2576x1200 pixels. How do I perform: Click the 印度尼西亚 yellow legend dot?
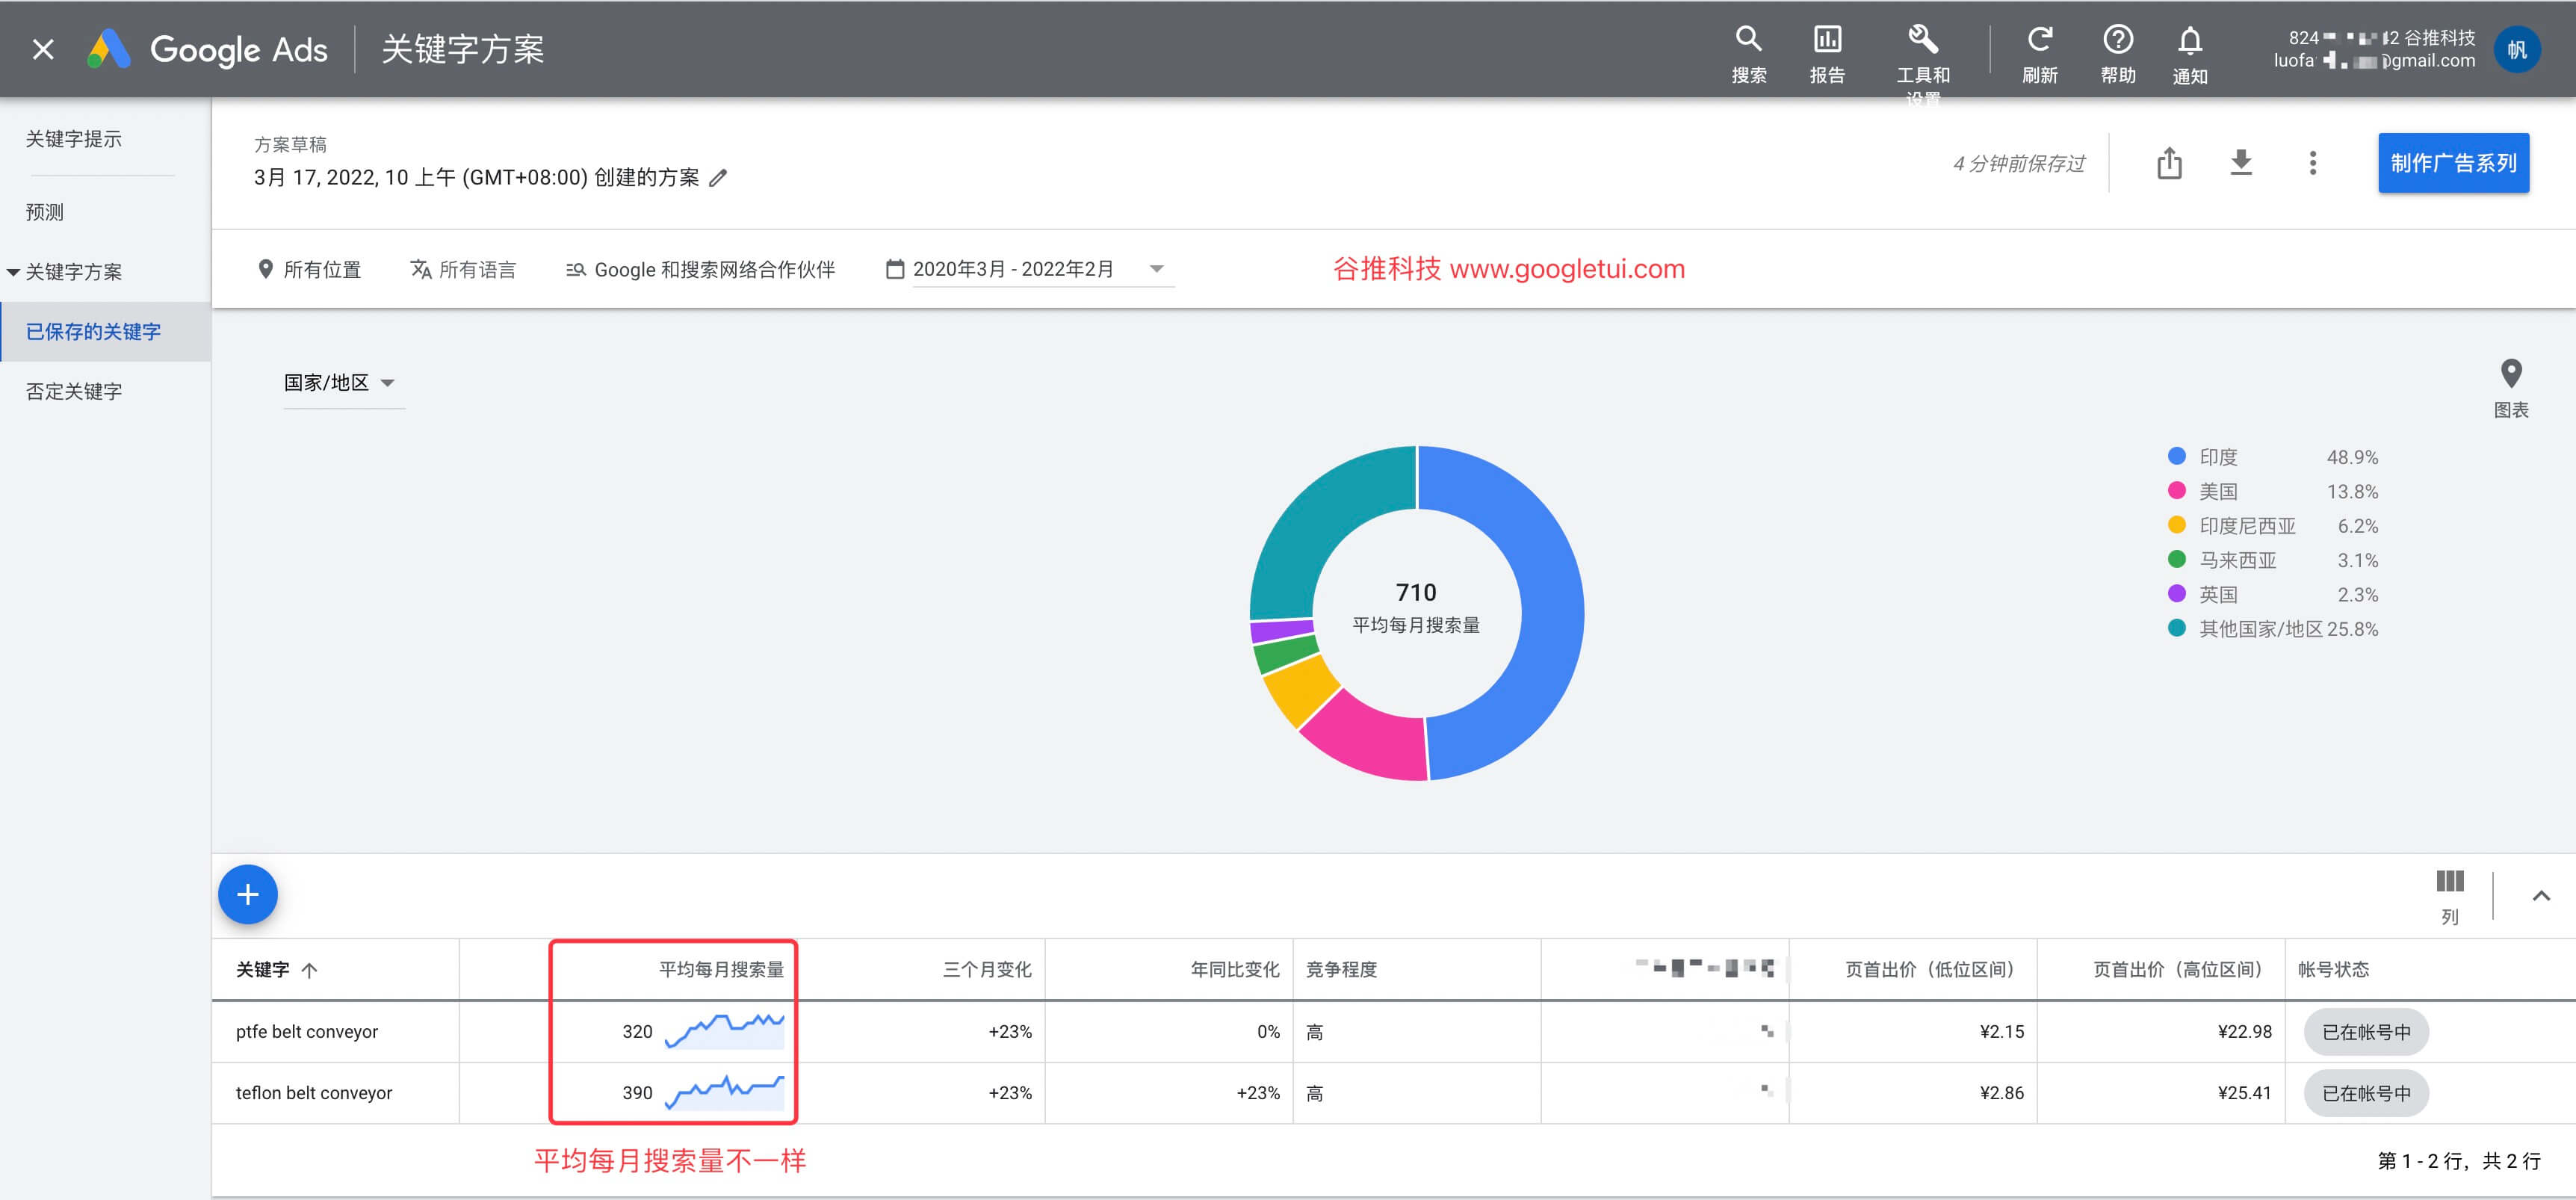point(2176,525)
